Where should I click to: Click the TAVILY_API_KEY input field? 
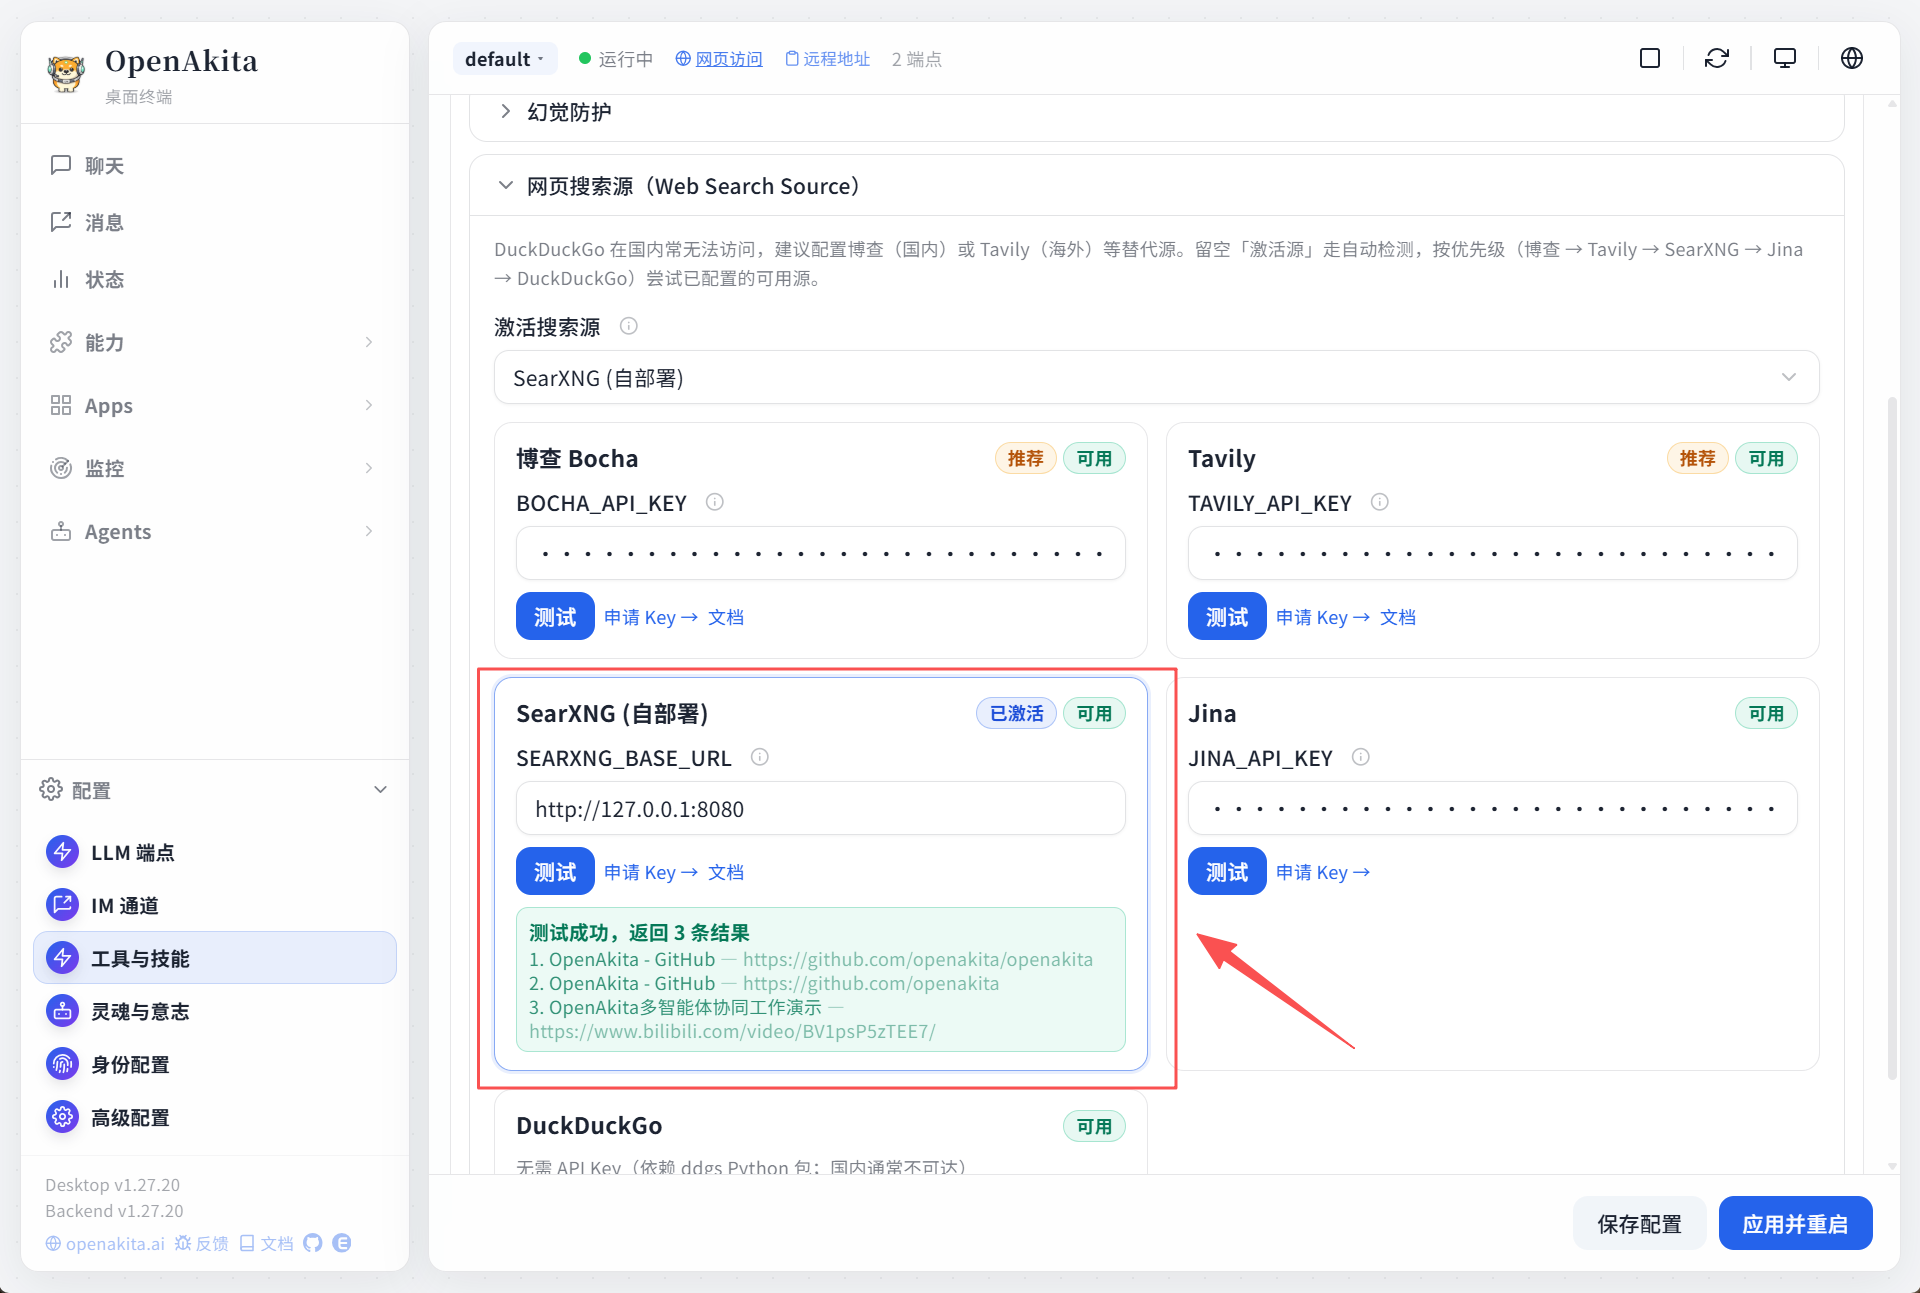1493,553
